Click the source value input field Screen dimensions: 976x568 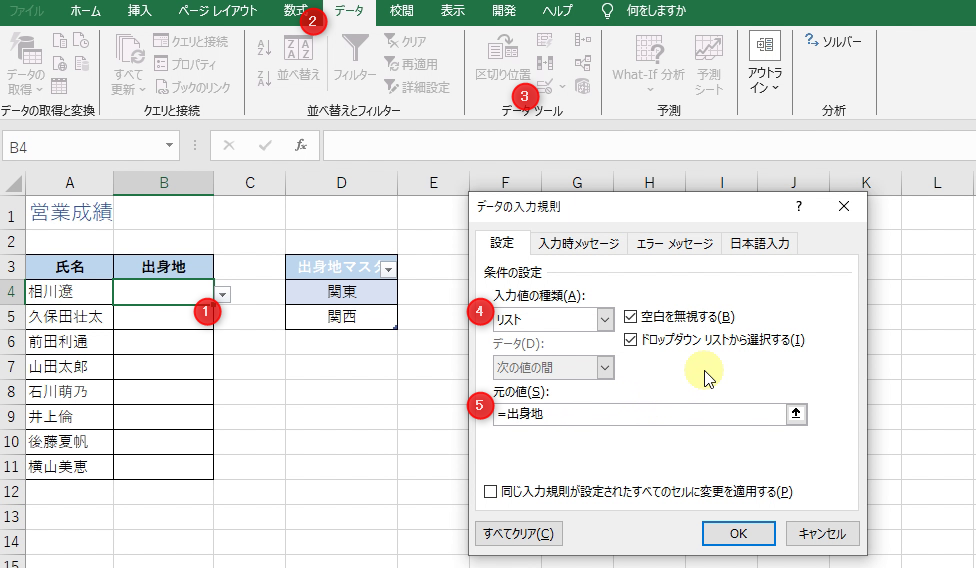(638, 414)
